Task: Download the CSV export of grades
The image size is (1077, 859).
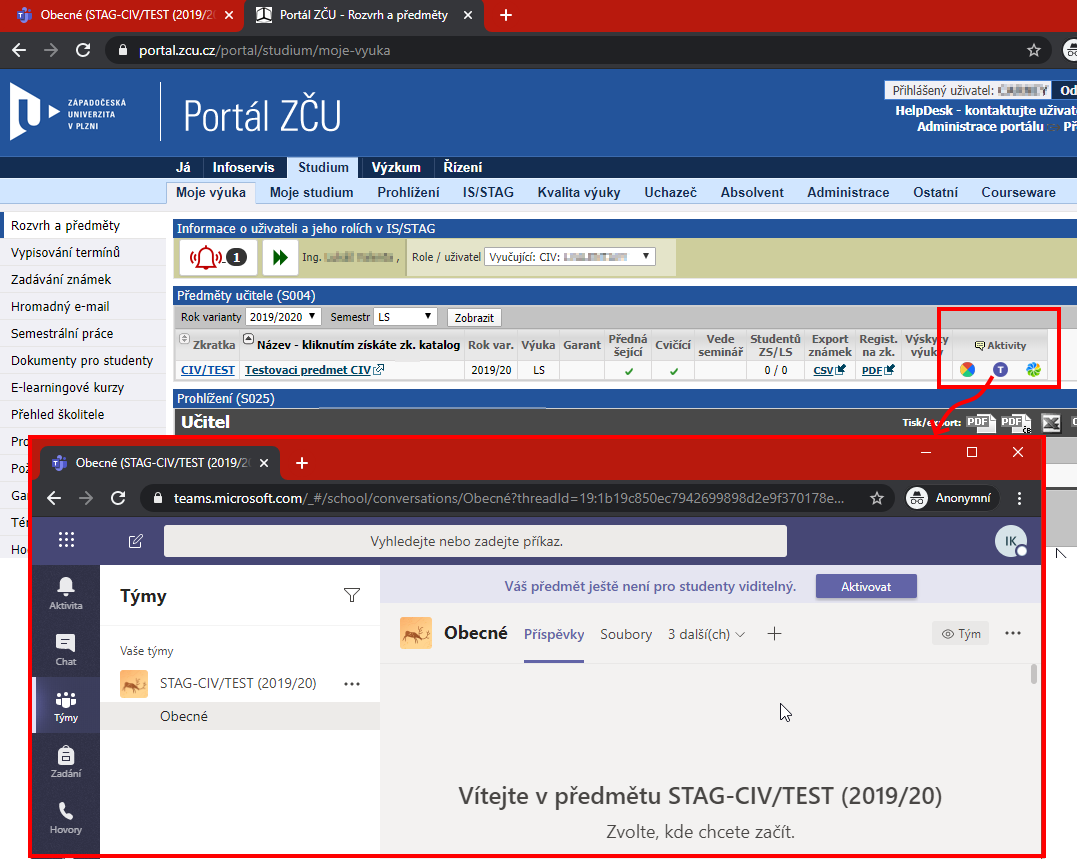Action: click(829, 370)
